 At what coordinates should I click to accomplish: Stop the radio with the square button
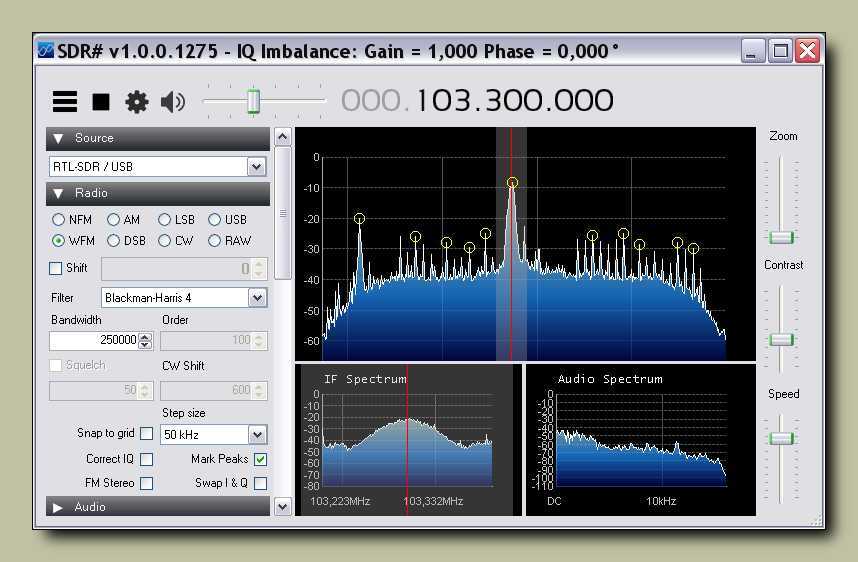pyautogui.click(x=101, y=102)
